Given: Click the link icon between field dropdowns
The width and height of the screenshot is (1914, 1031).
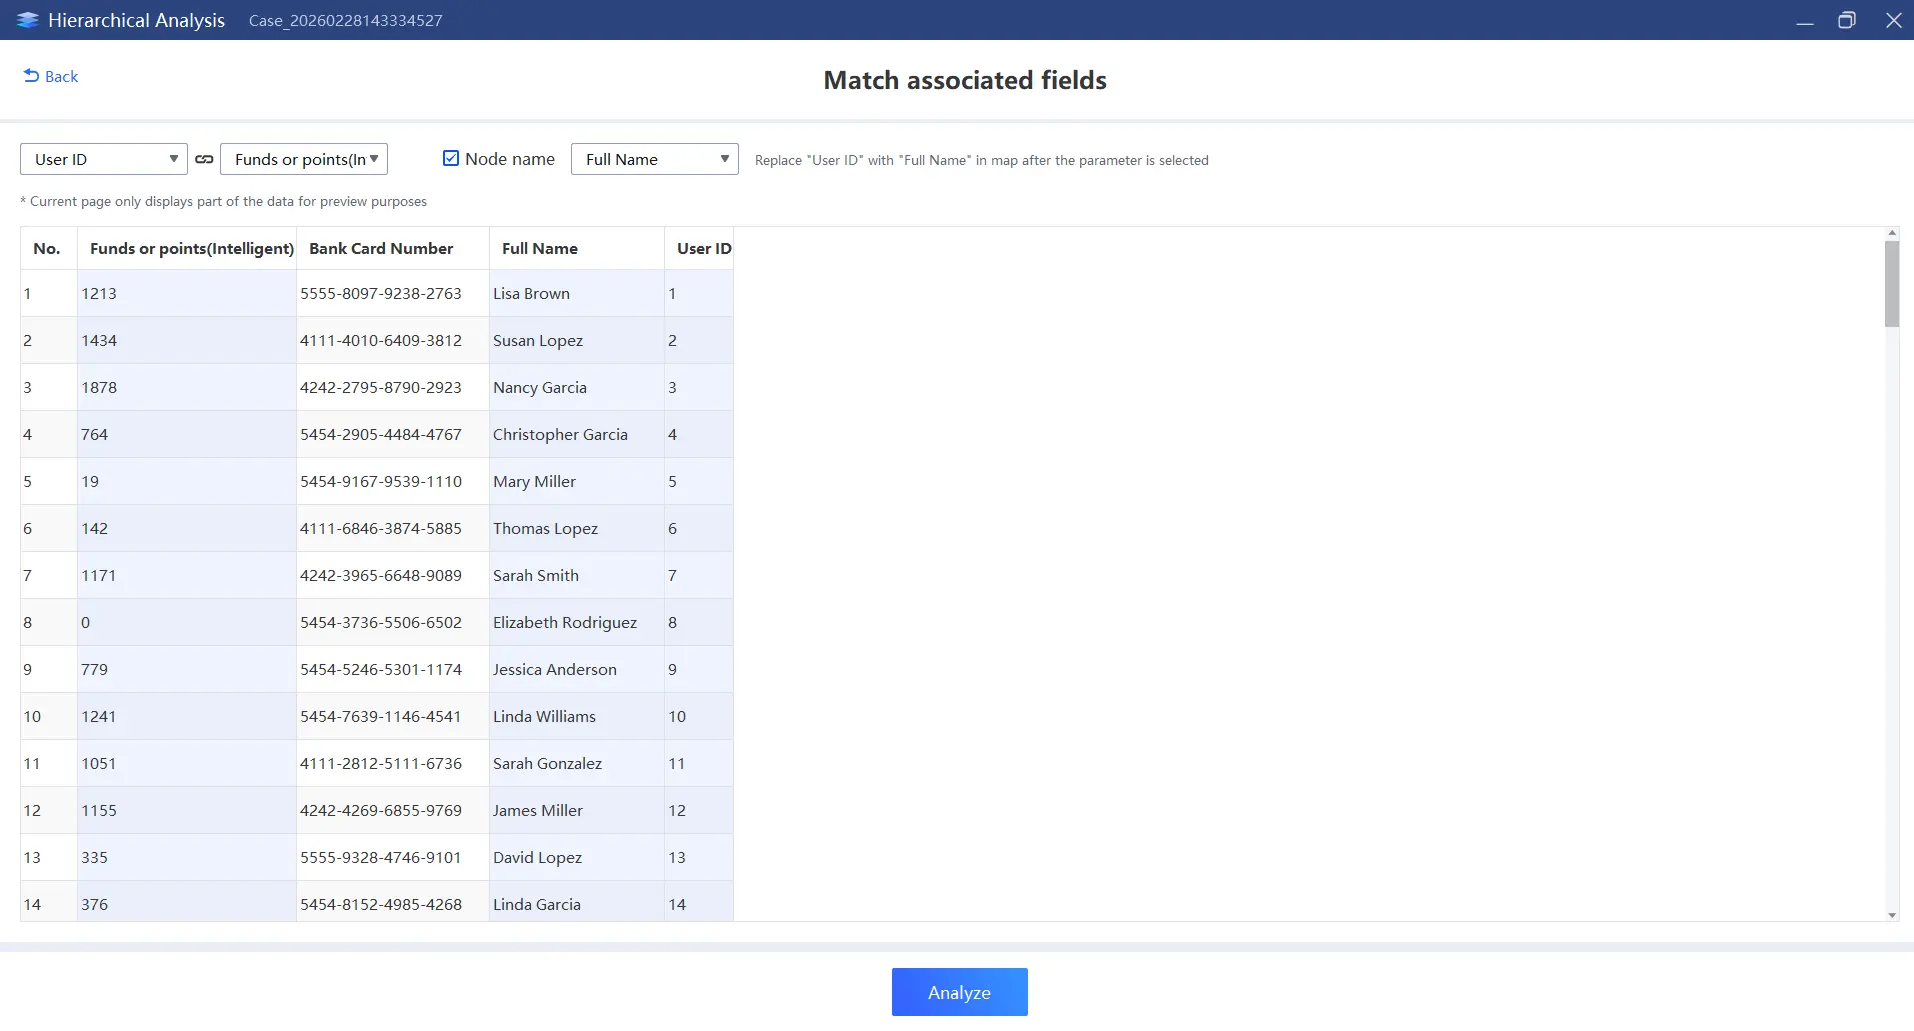Looking at the screenshot, I should (x=204, y=159).
